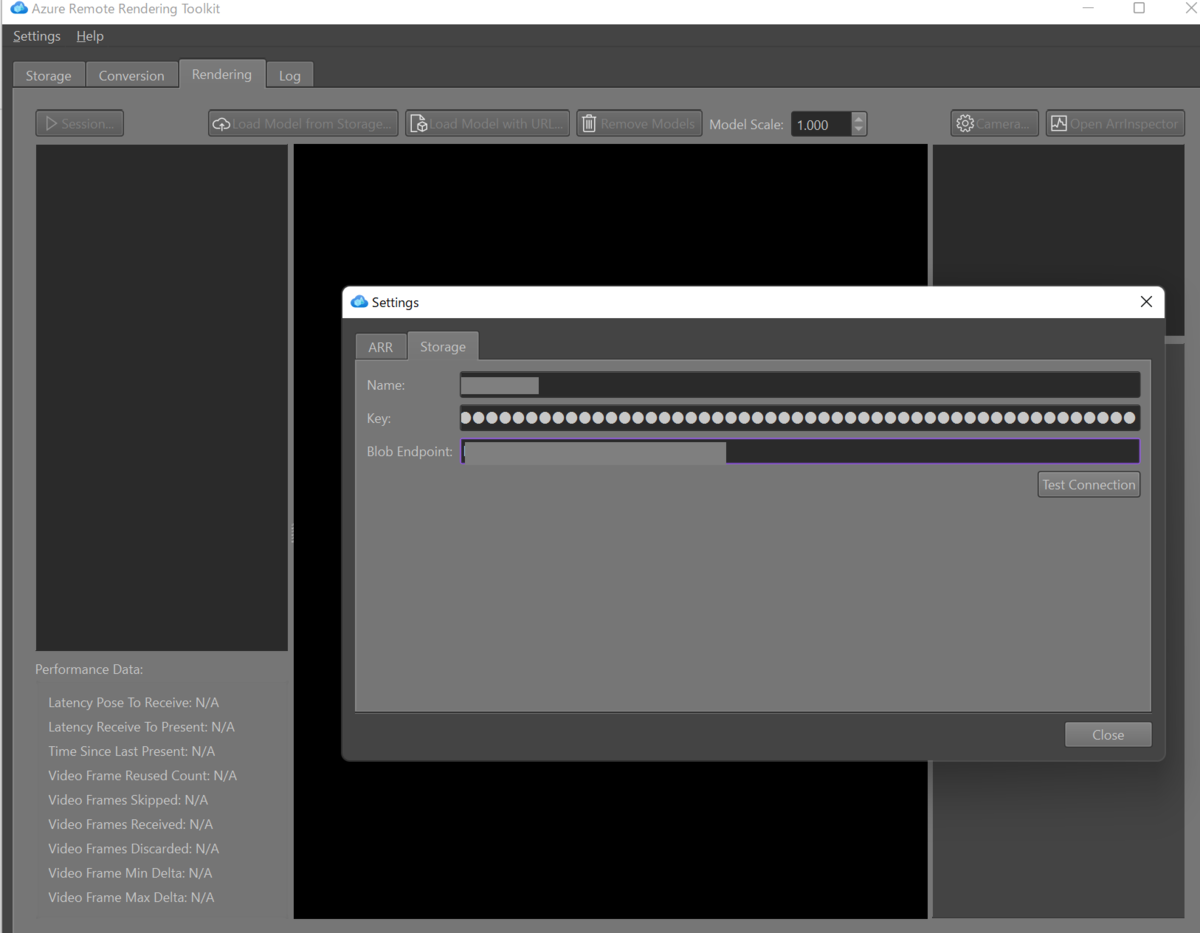This screenshot has width=1200, height=933.
Task: Open the Camera settings button
Action: click(x=995, y=123)
